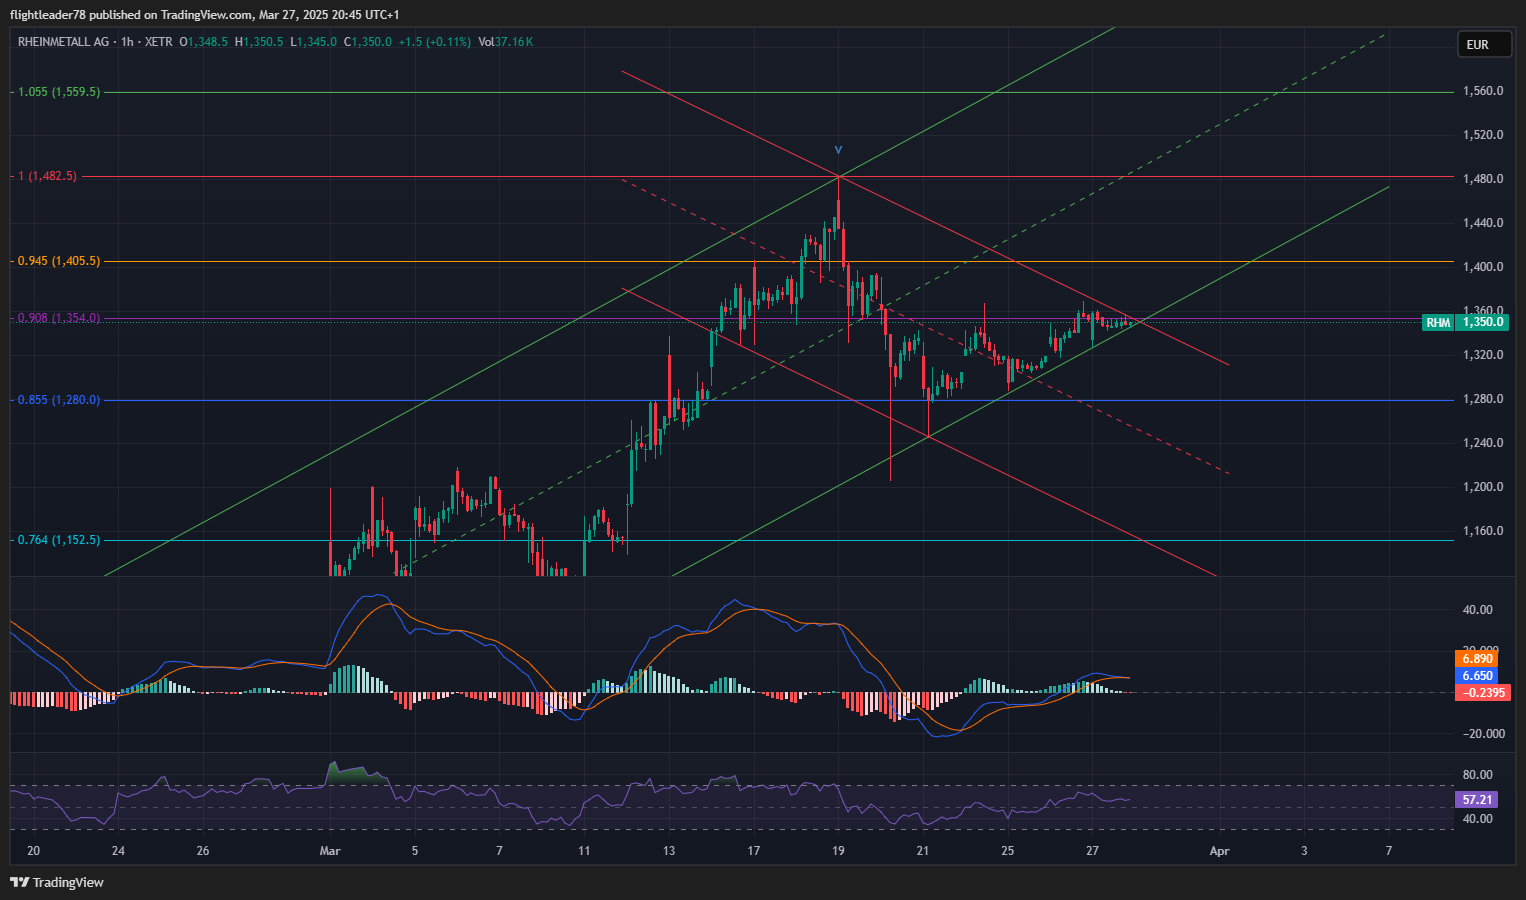The width and height of the screenshot is (1526, 900).
Task: Click date 27 on the time axis
Action: pyautogui.click(x=1093, y=851)
